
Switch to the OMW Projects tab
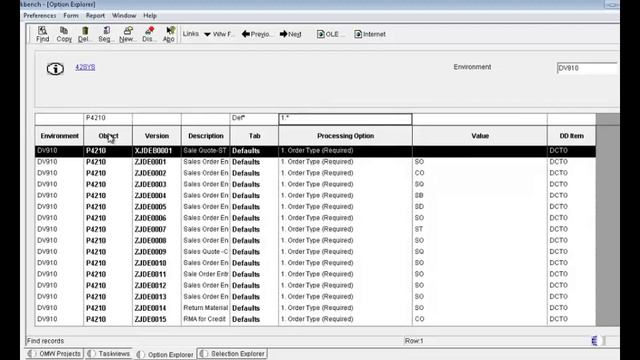point(55,353)
